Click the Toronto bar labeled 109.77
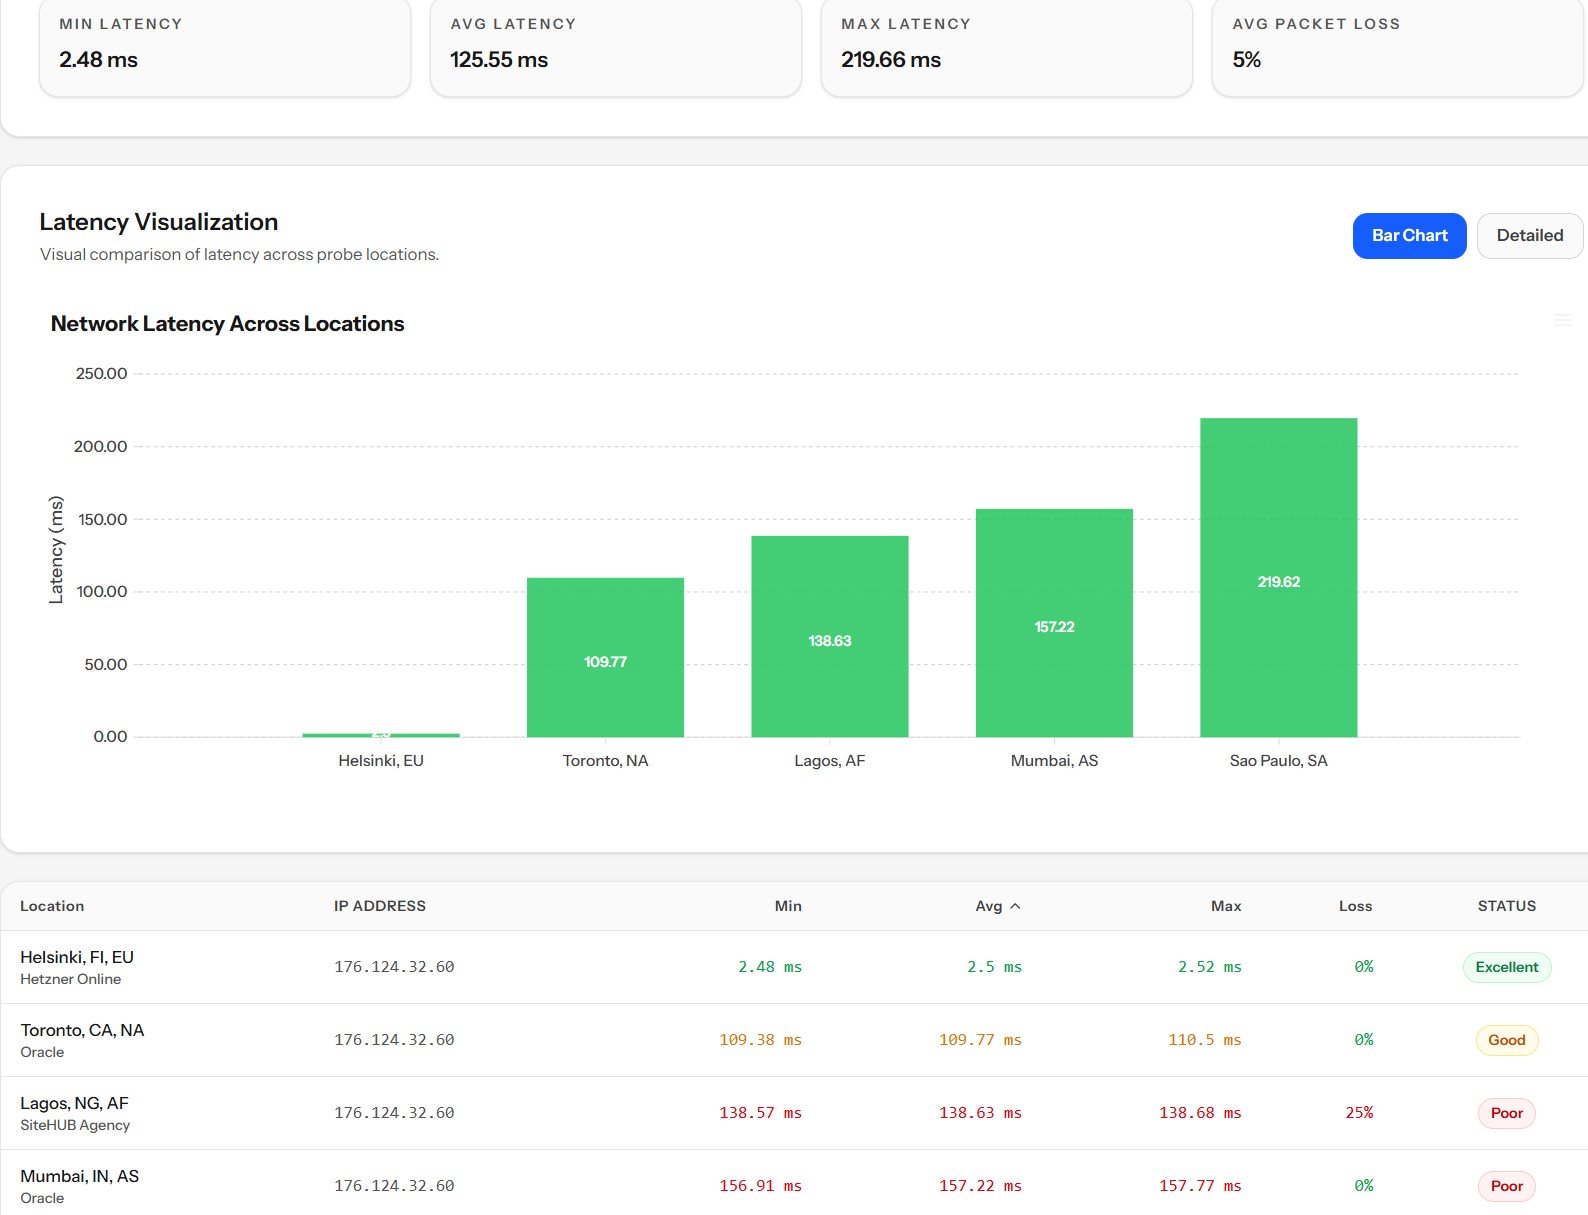The image size is (1588, 1215). point(605,657)
